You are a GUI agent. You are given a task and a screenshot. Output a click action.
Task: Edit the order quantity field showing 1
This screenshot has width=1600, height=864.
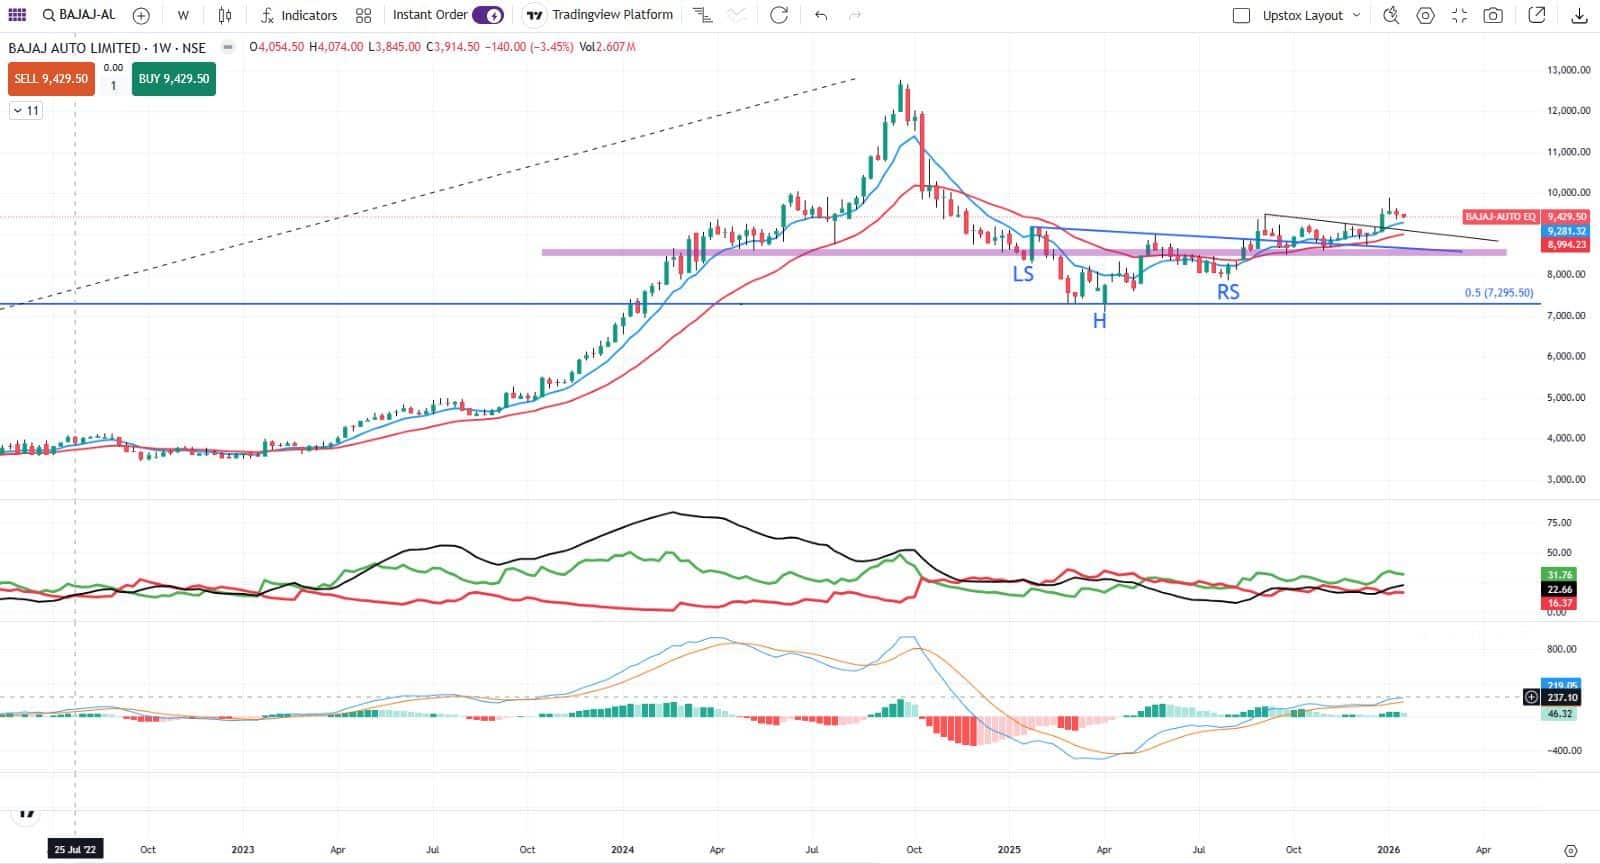point(113,86)
